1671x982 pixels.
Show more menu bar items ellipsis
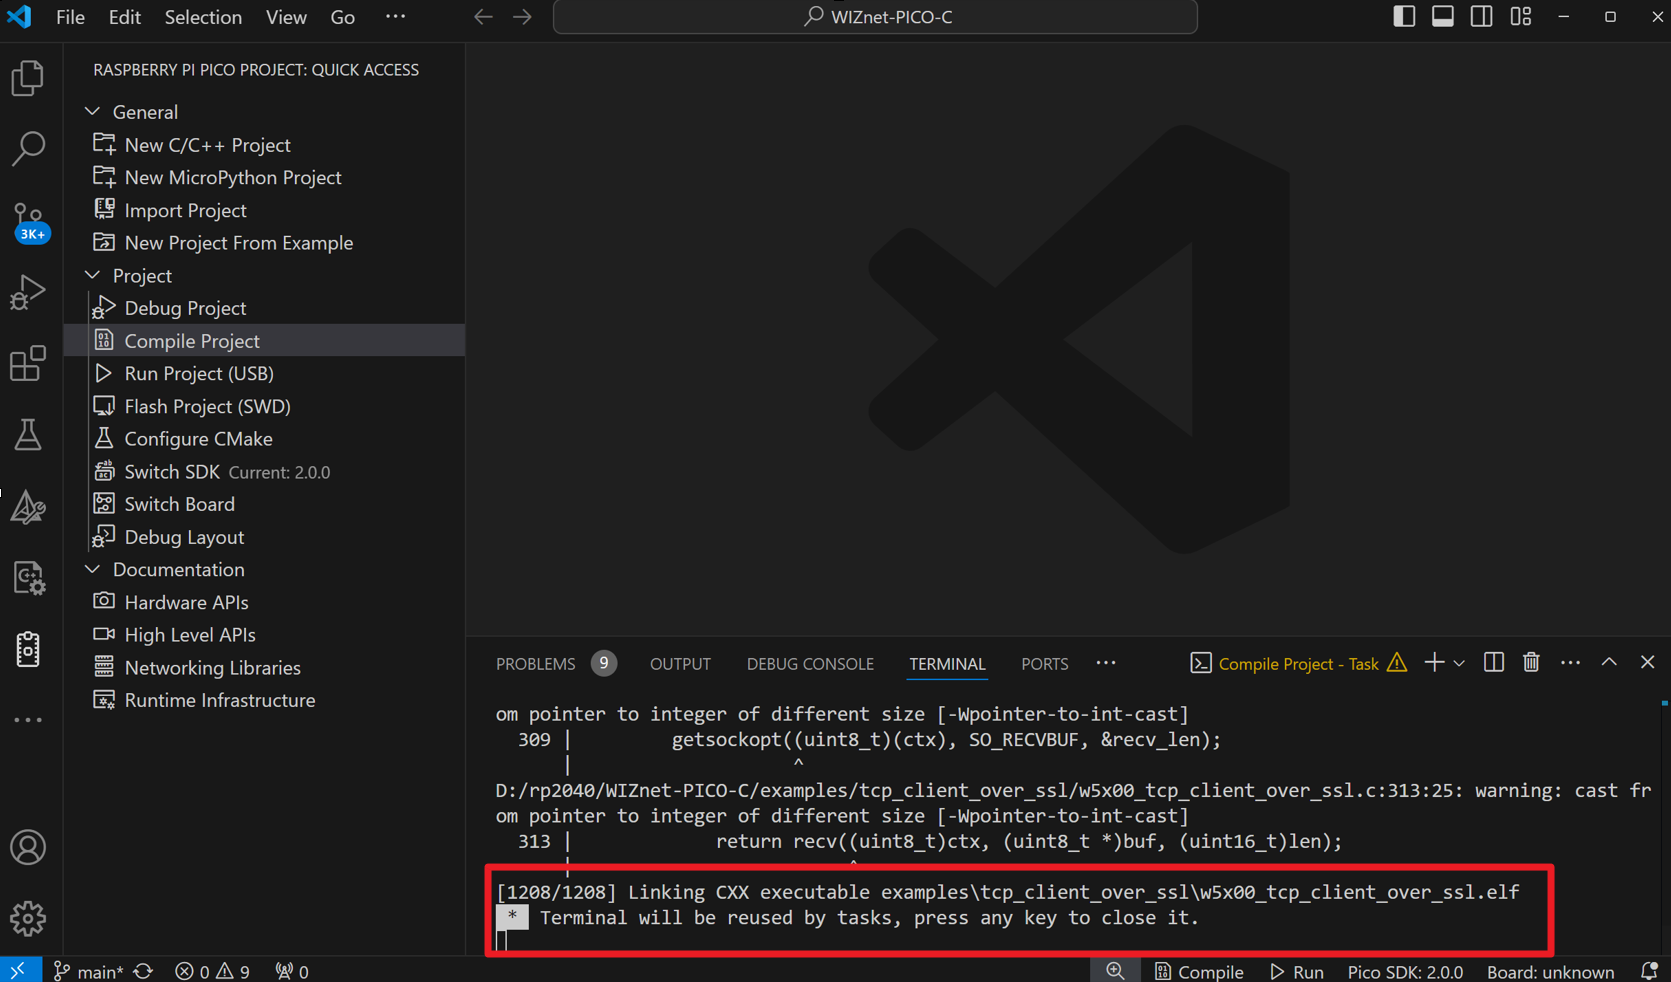[396, 17]
